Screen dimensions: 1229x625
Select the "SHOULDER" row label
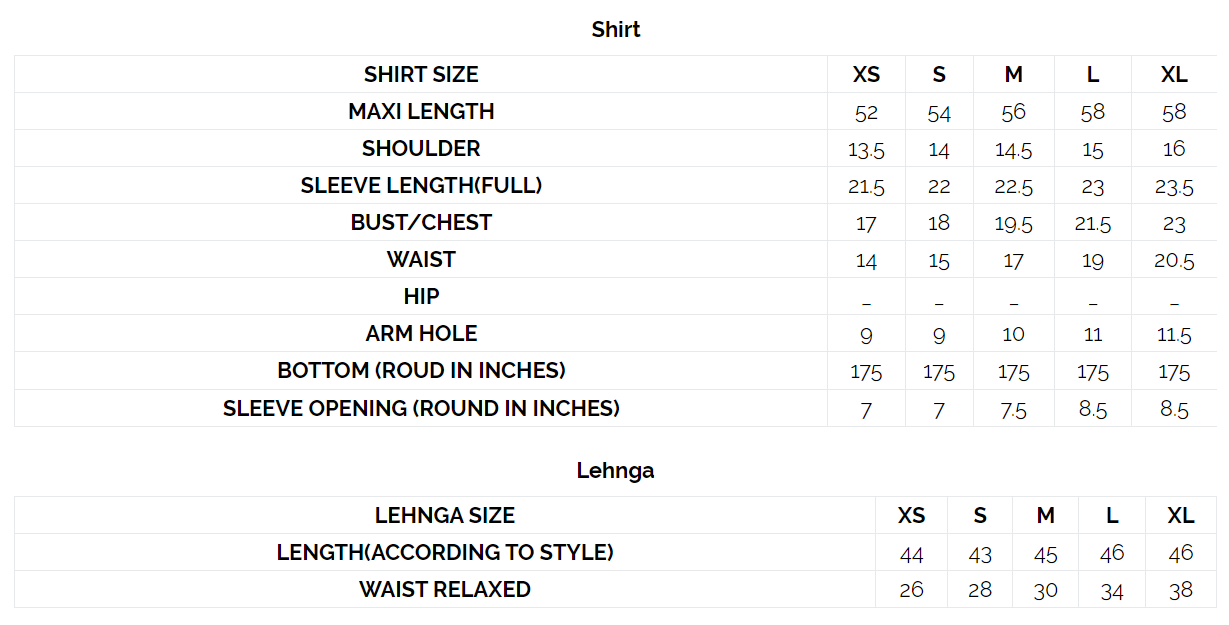coord(421,149)
